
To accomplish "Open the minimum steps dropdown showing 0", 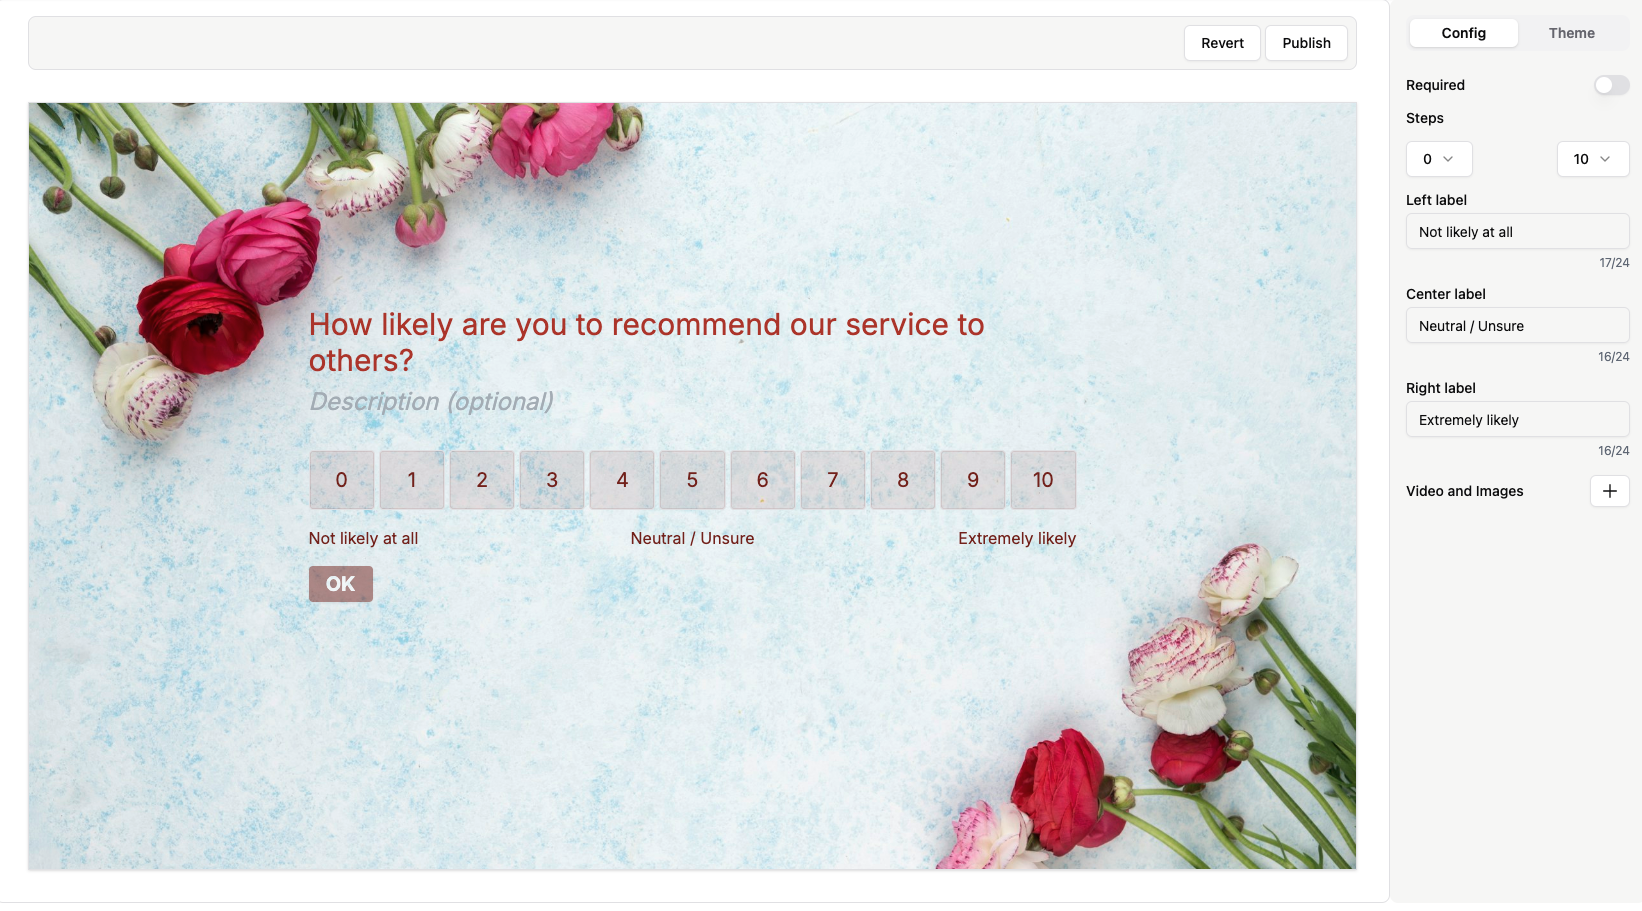I will coord(1438,159).
